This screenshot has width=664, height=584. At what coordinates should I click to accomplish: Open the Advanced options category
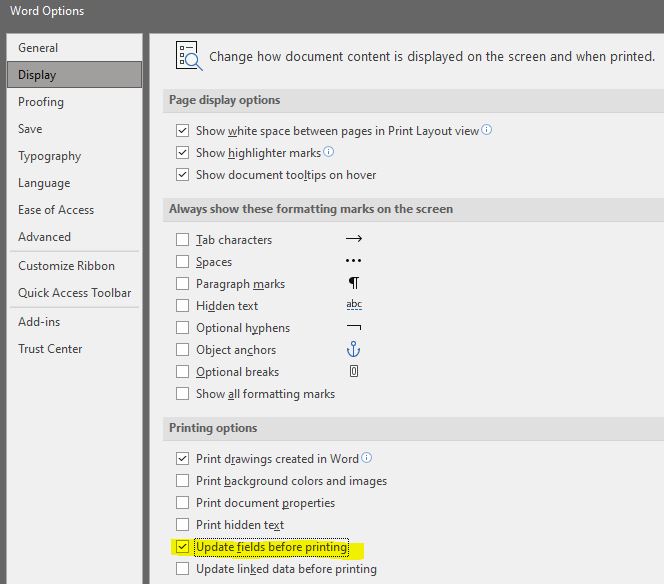(44, 237)
